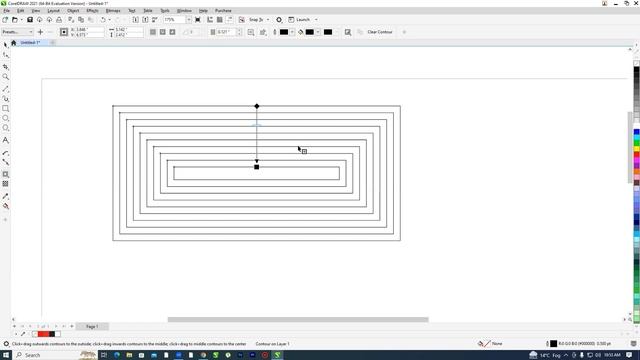Click the contour start diamond handle
This screenshot has height=360, width=640.
tap(257, 106)
